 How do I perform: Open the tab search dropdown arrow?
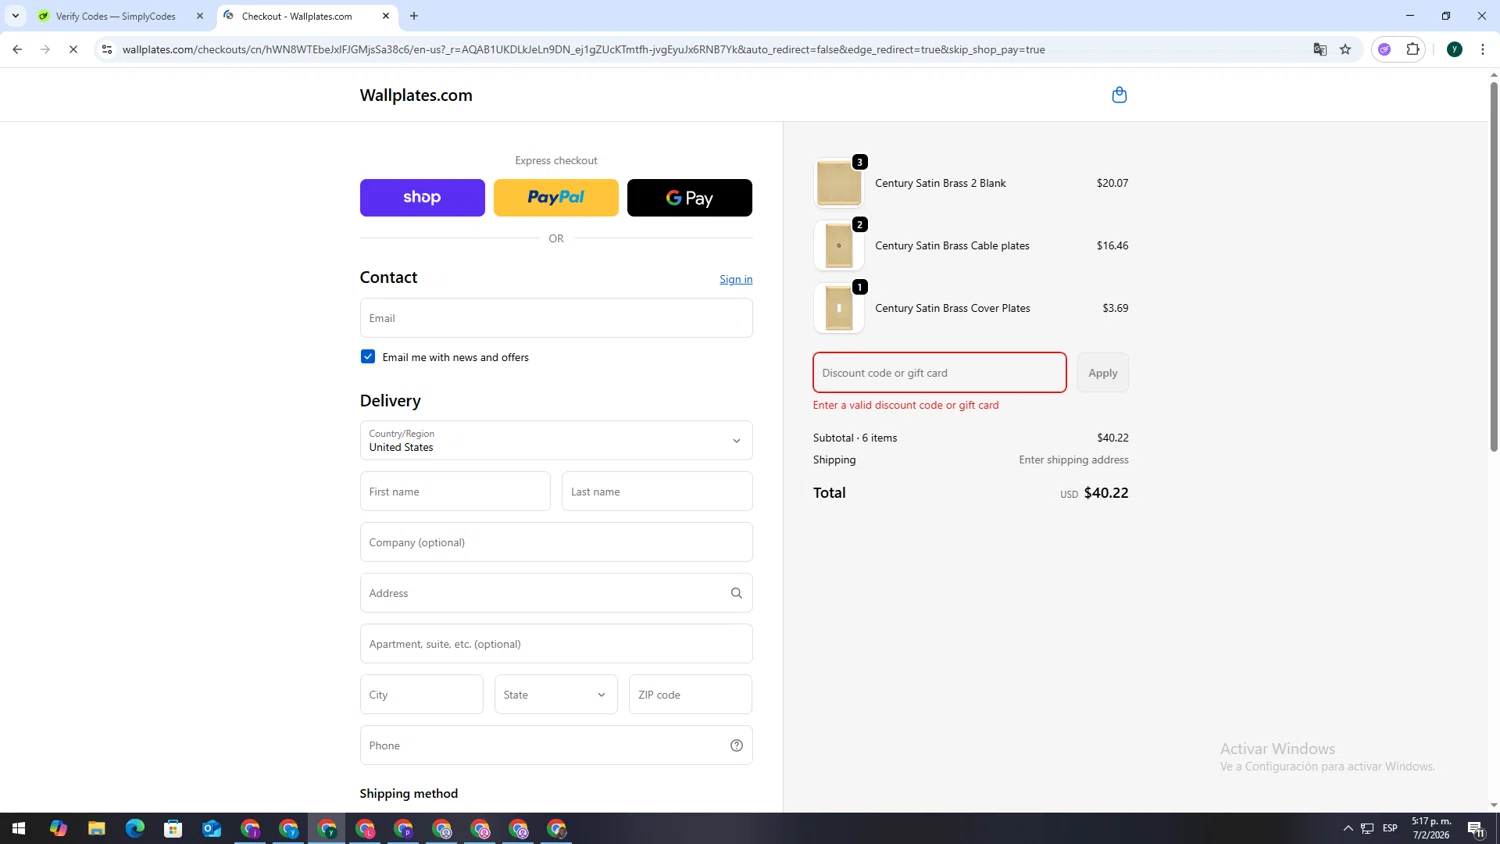[15, 16]
